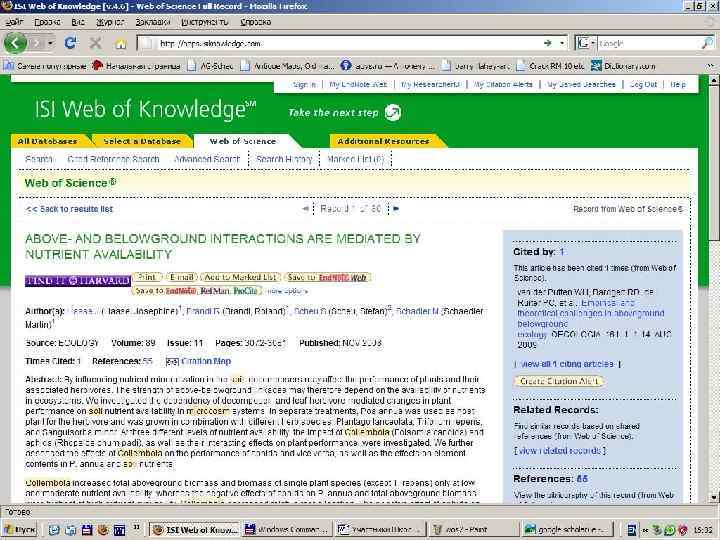Open the Закладки menu
This screenshot has width=720, height=540.
[x=153, y=22]
